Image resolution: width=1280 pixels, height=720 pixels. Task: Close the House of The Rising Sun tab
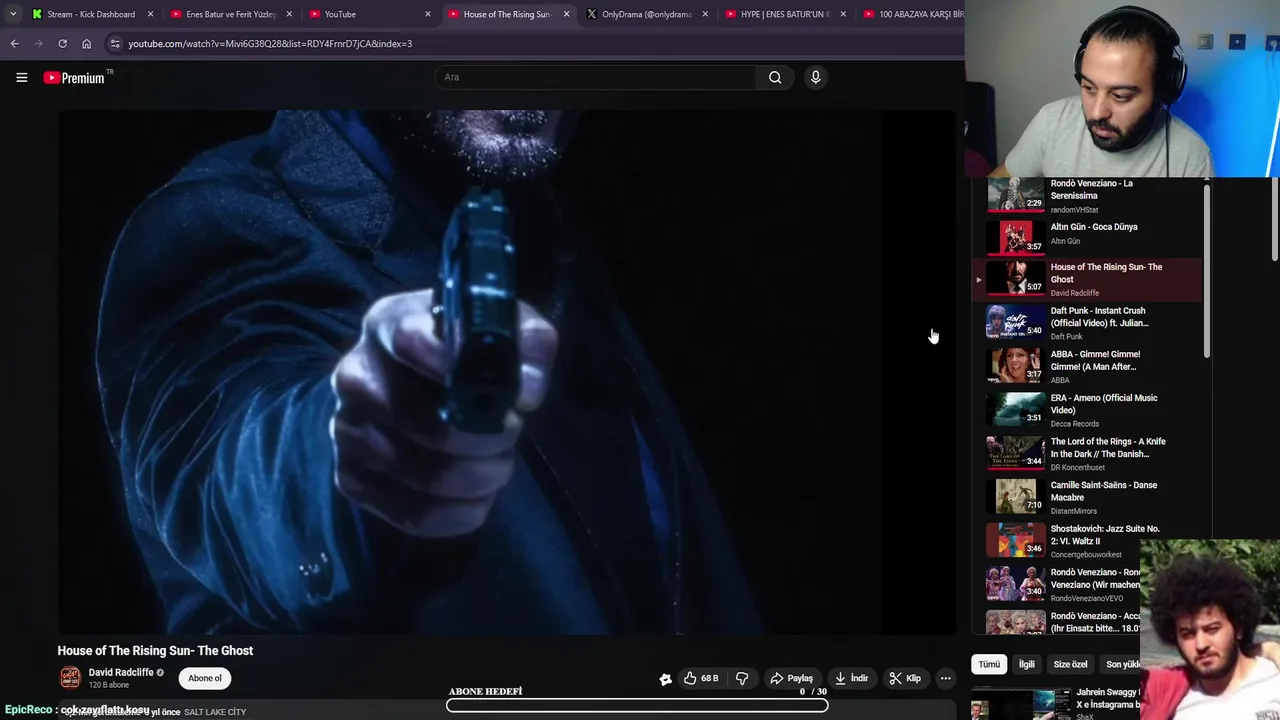tap(566, 14)
